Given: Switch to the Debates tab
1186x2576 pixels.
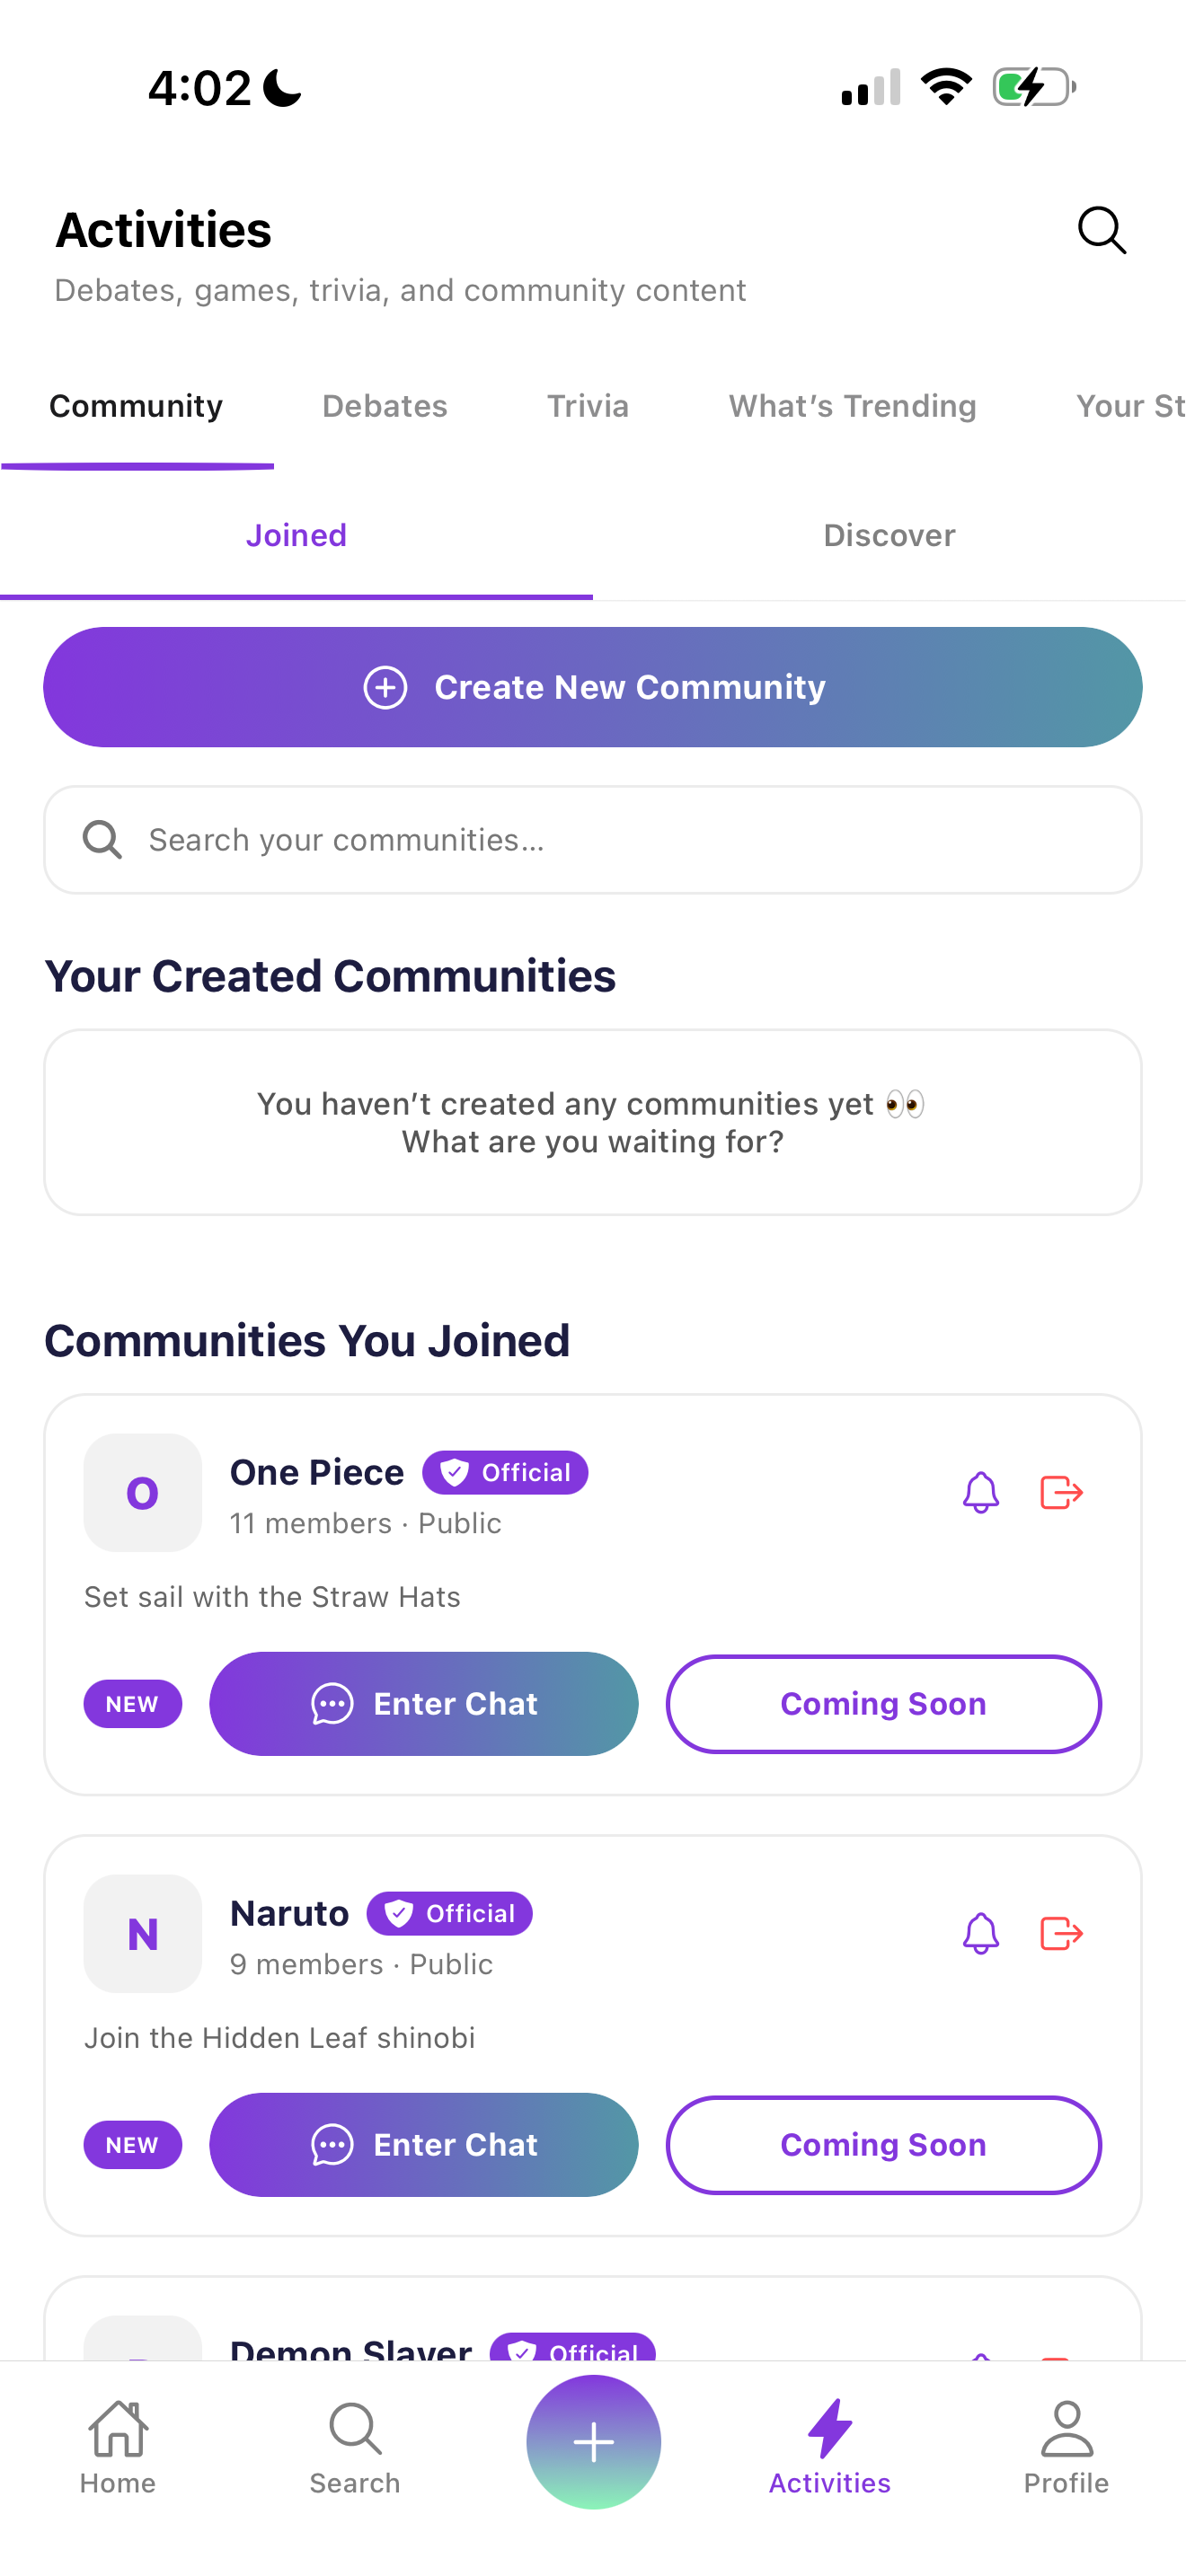Looking at the screenshot, I should point(384,406).
